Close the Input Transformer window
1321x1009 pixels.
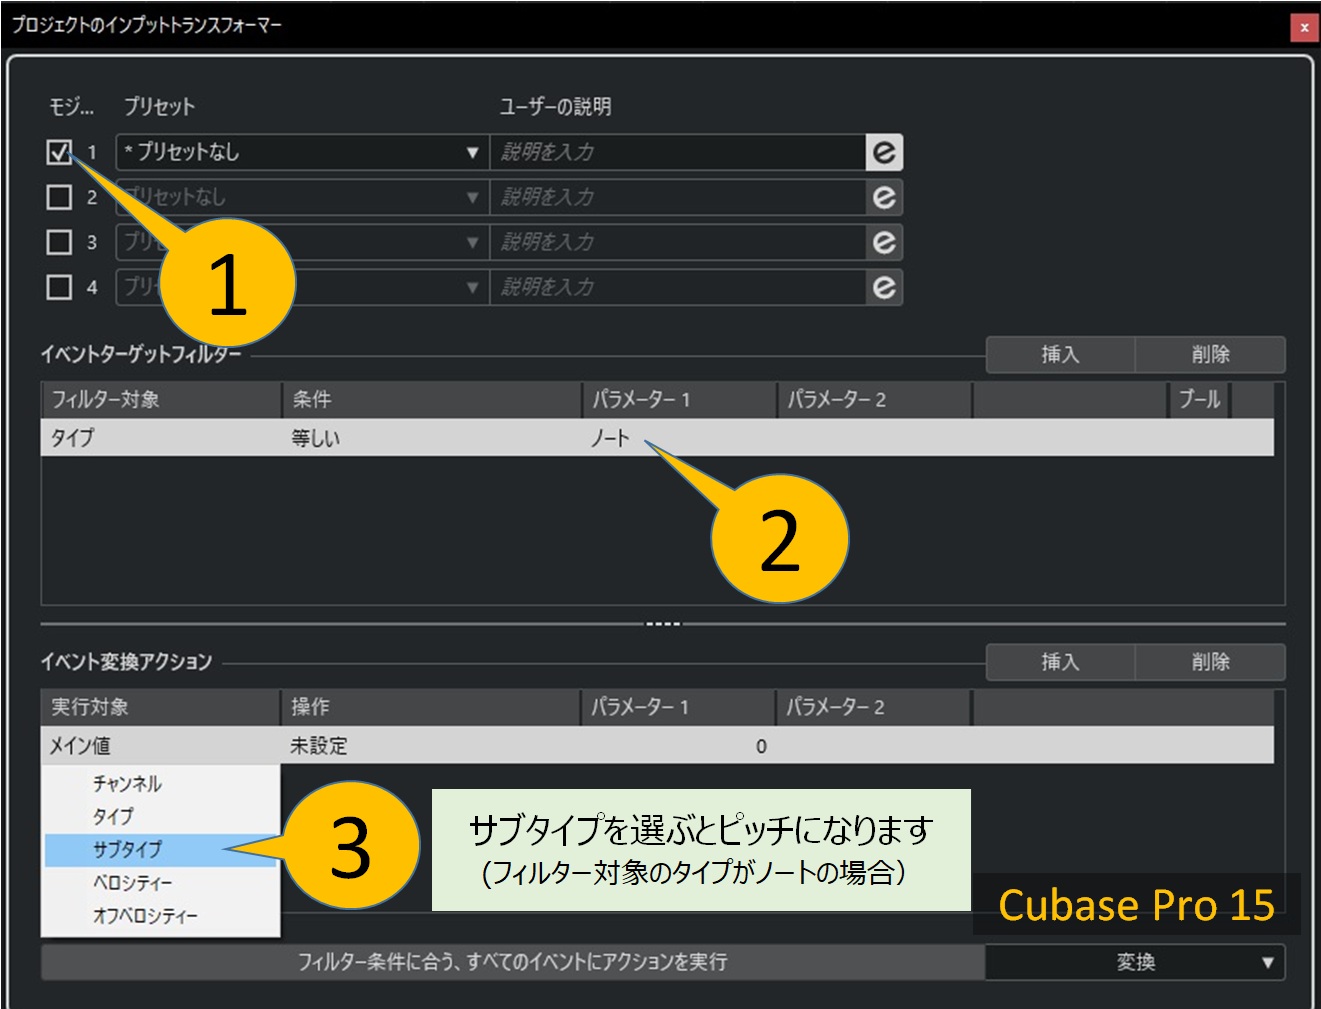1303,27
